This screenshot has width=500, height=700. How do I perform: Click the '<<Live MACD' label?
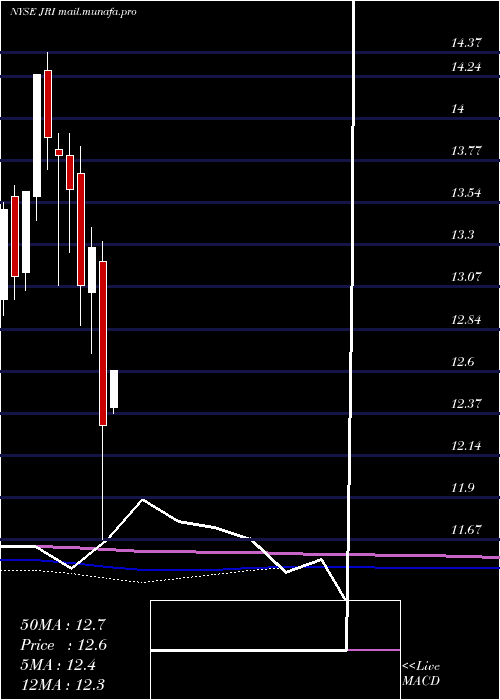pos(421,673)
